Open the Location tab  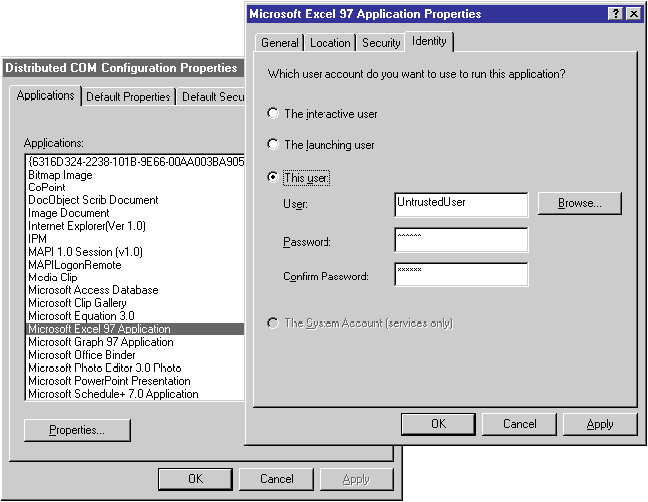(x=330, y=43)
